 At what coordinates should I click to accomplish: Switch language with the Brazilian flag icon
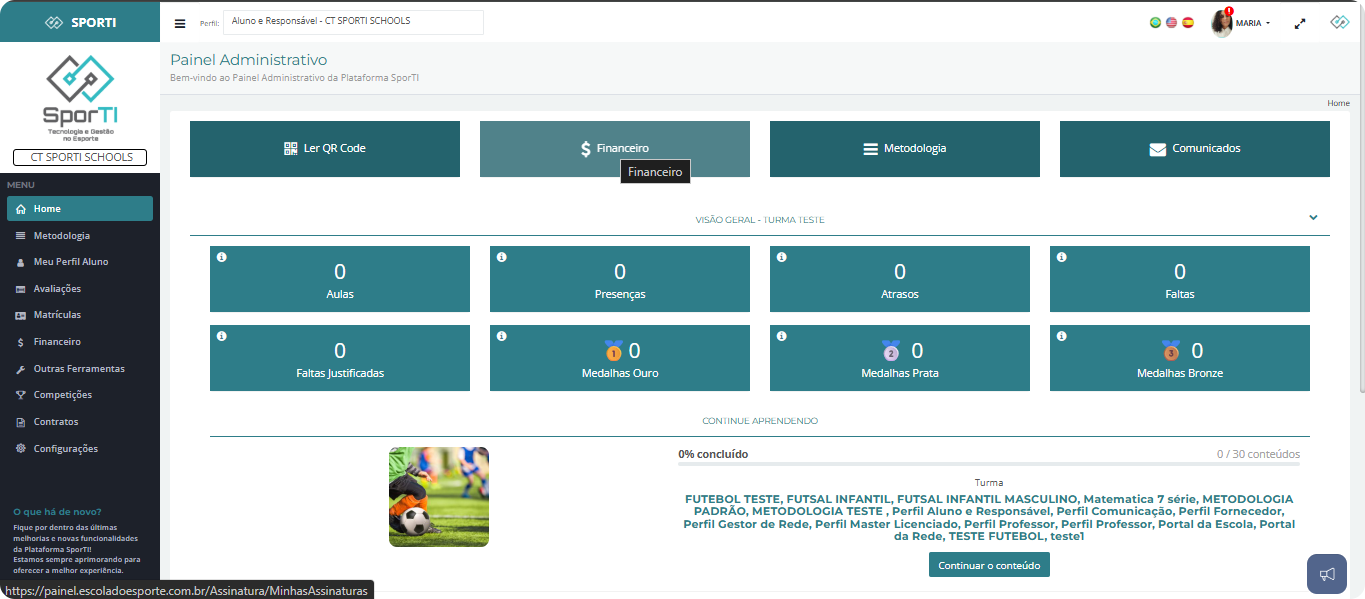tap(1155, 23)
